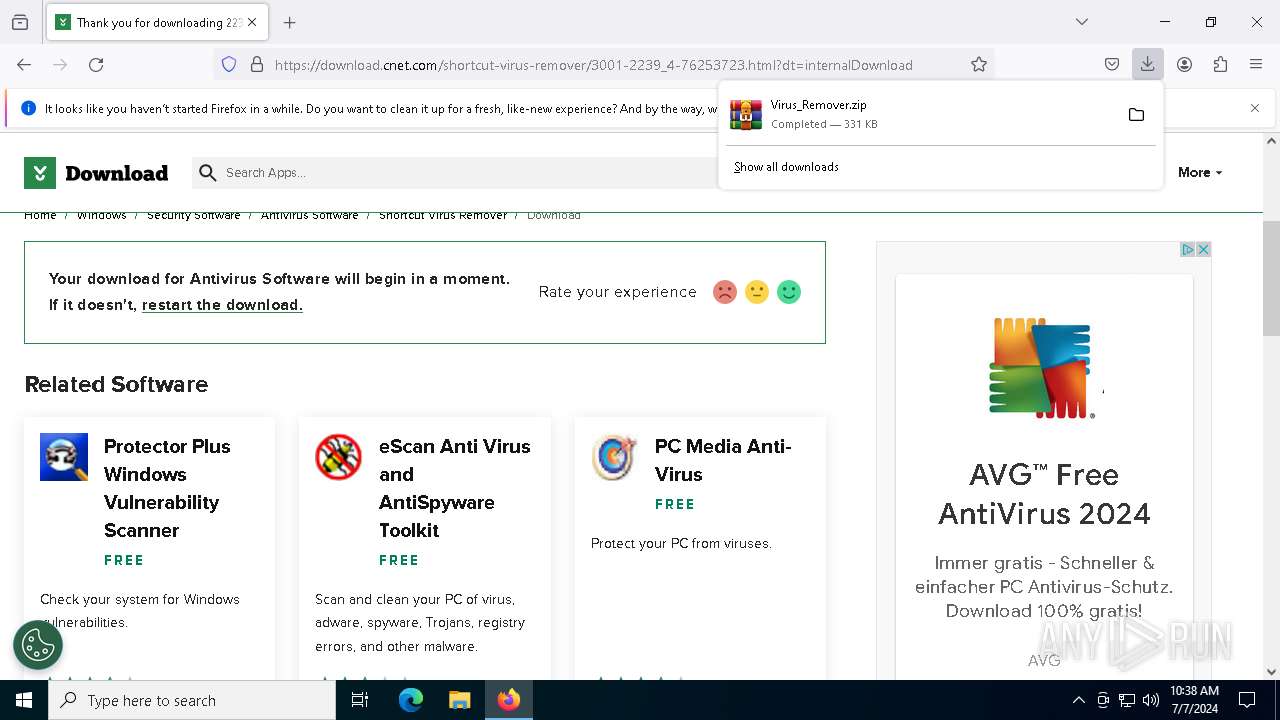Viewport: 1280px width, 720px height.
Task: Open tracking protection shield icon
Action: click(x=229, y=64)
